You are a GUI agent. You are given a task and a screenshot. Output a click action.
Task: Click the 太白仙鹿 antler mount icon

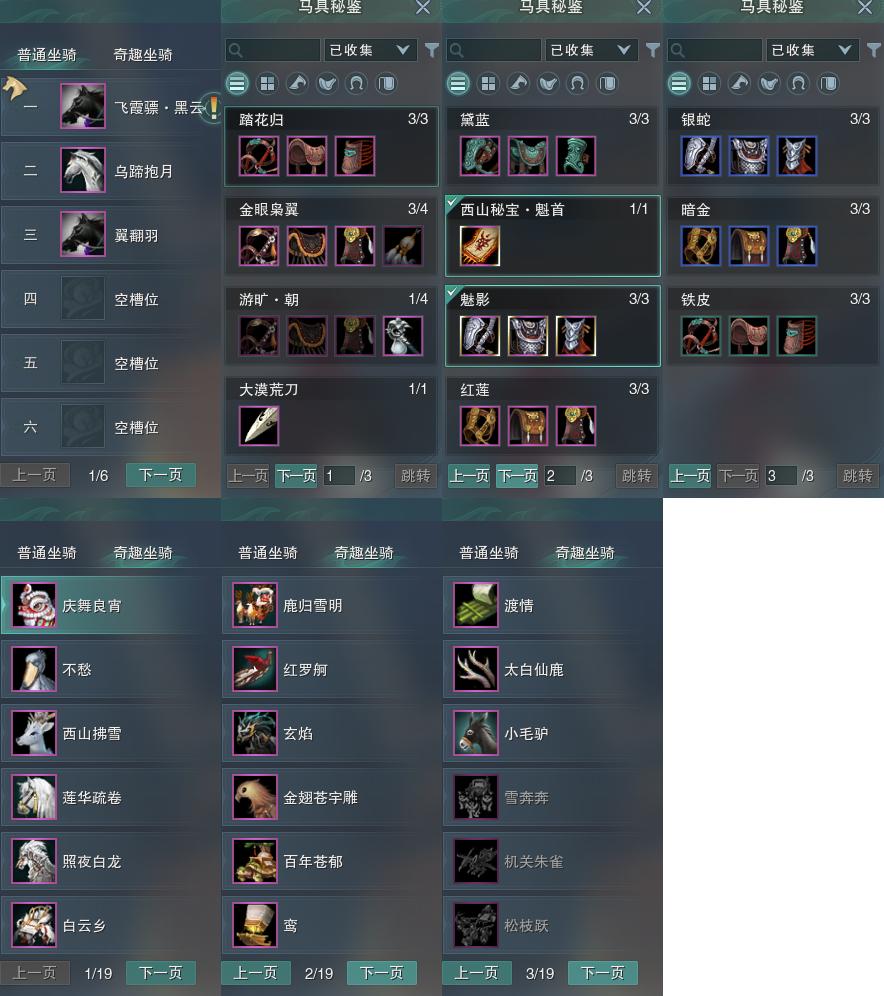coord(476,669)
